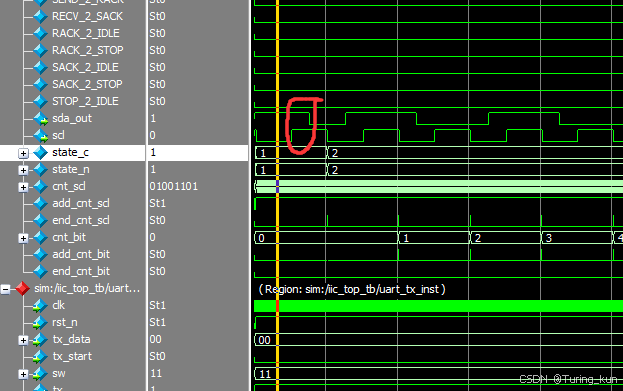
Task: Click the clk input signal icon
Action: point(40,306)
